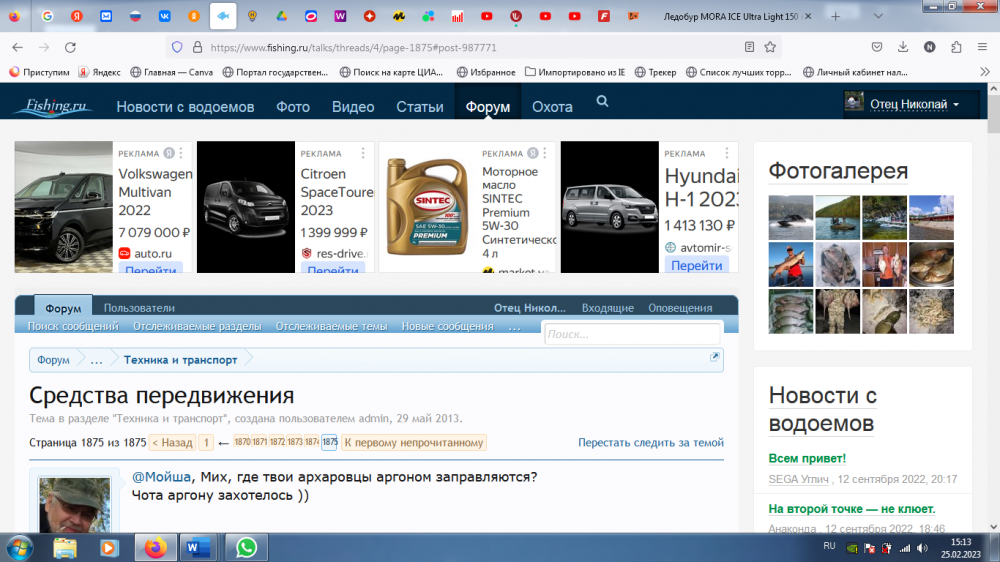Screen dimensions: 1000x562
Task: Click the Fishing.ru logo
Action: pyautogui.click(x=57, y=106)
